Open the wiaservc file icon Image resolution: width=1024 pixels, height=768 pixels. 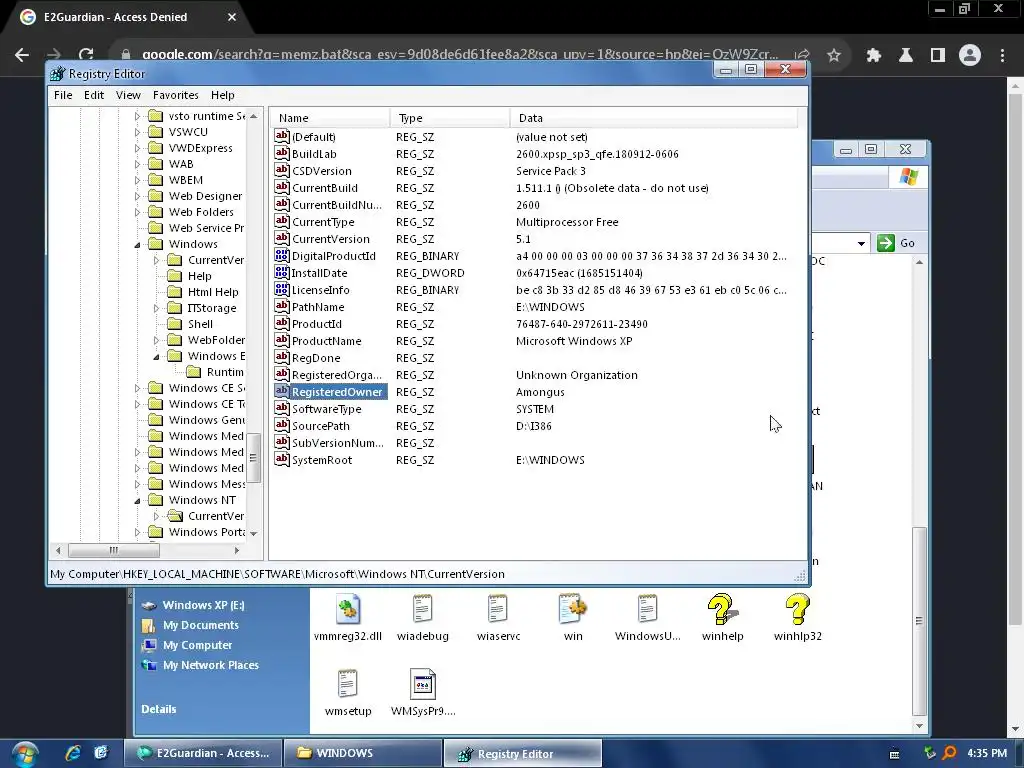[498, 609]
